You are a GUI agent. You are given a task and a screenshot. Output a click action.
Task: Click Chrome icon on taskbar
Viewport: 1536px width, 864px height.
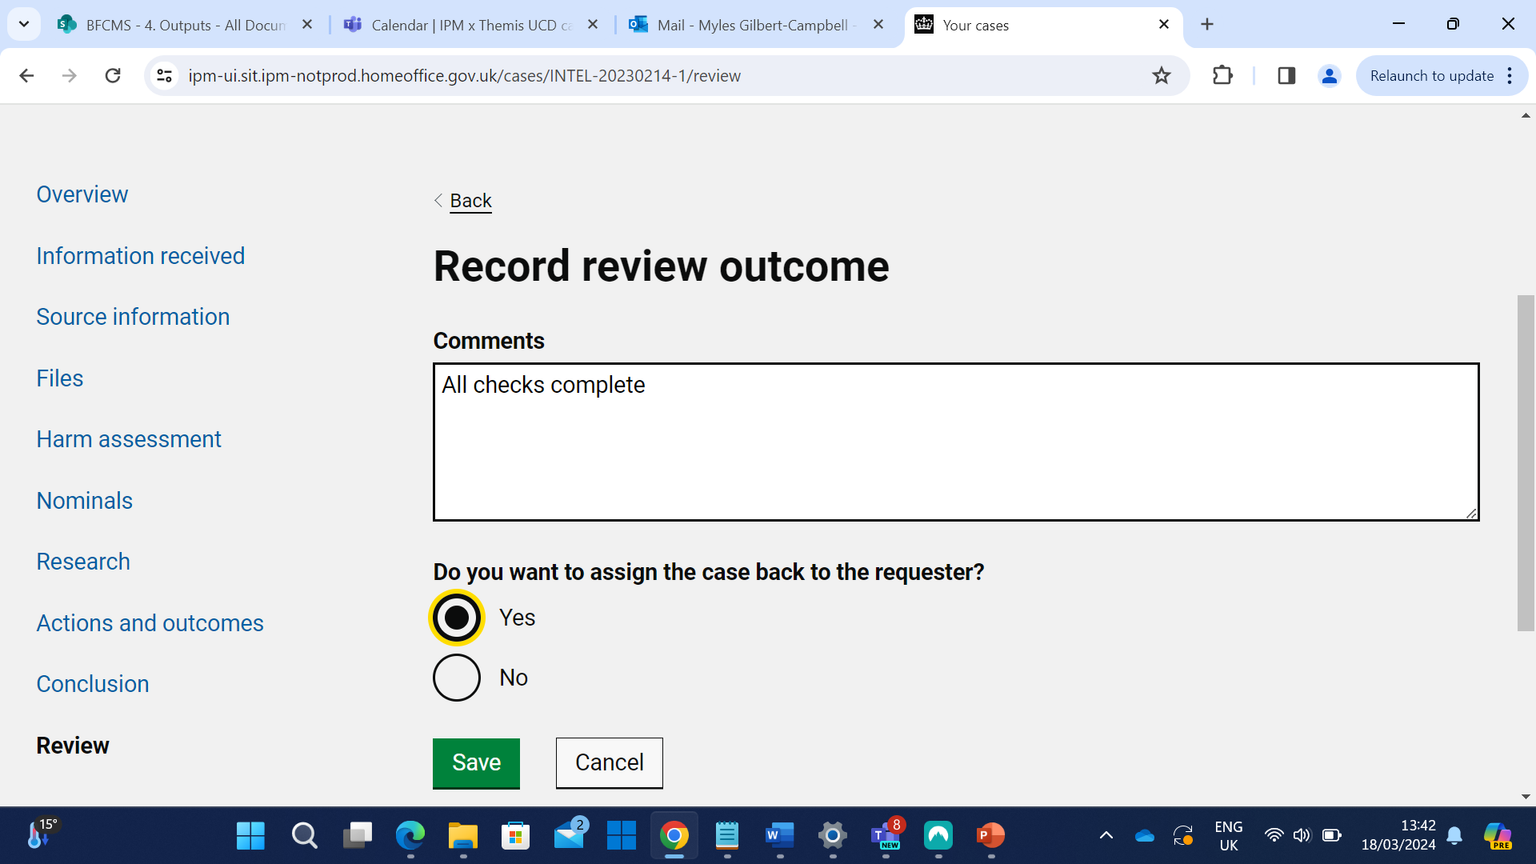click(x=674, y=835)
